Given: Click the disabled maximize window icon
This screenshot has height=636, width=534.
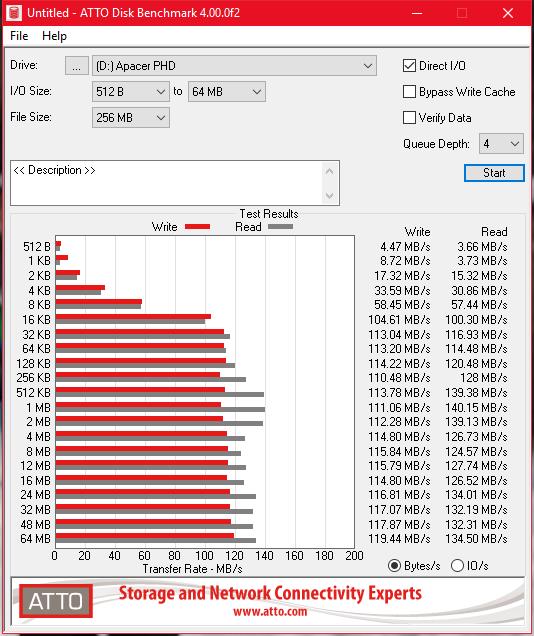Looking at the screenshot, I should coord(462,13).
